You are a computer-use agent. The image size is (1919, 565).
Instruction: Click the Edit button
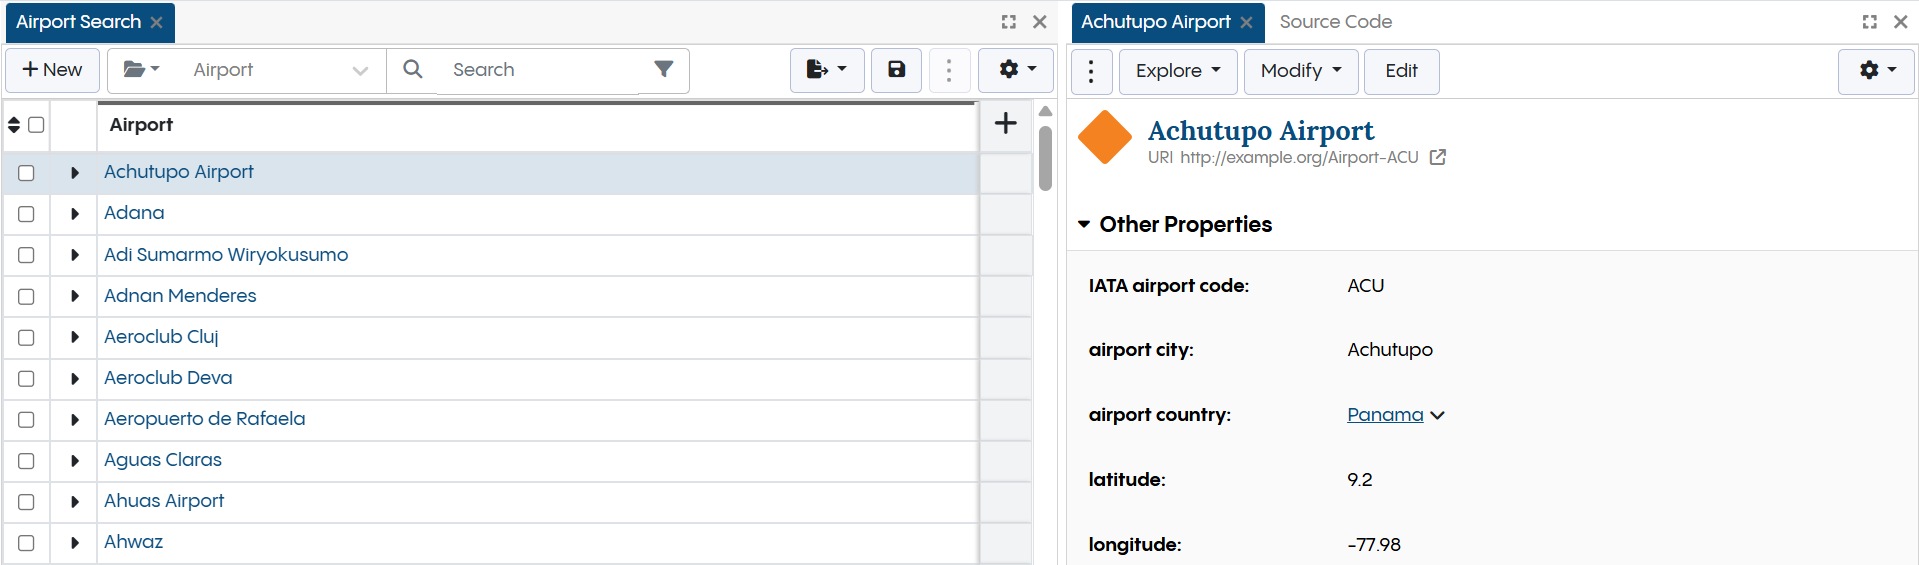[x=1401, y=71]
